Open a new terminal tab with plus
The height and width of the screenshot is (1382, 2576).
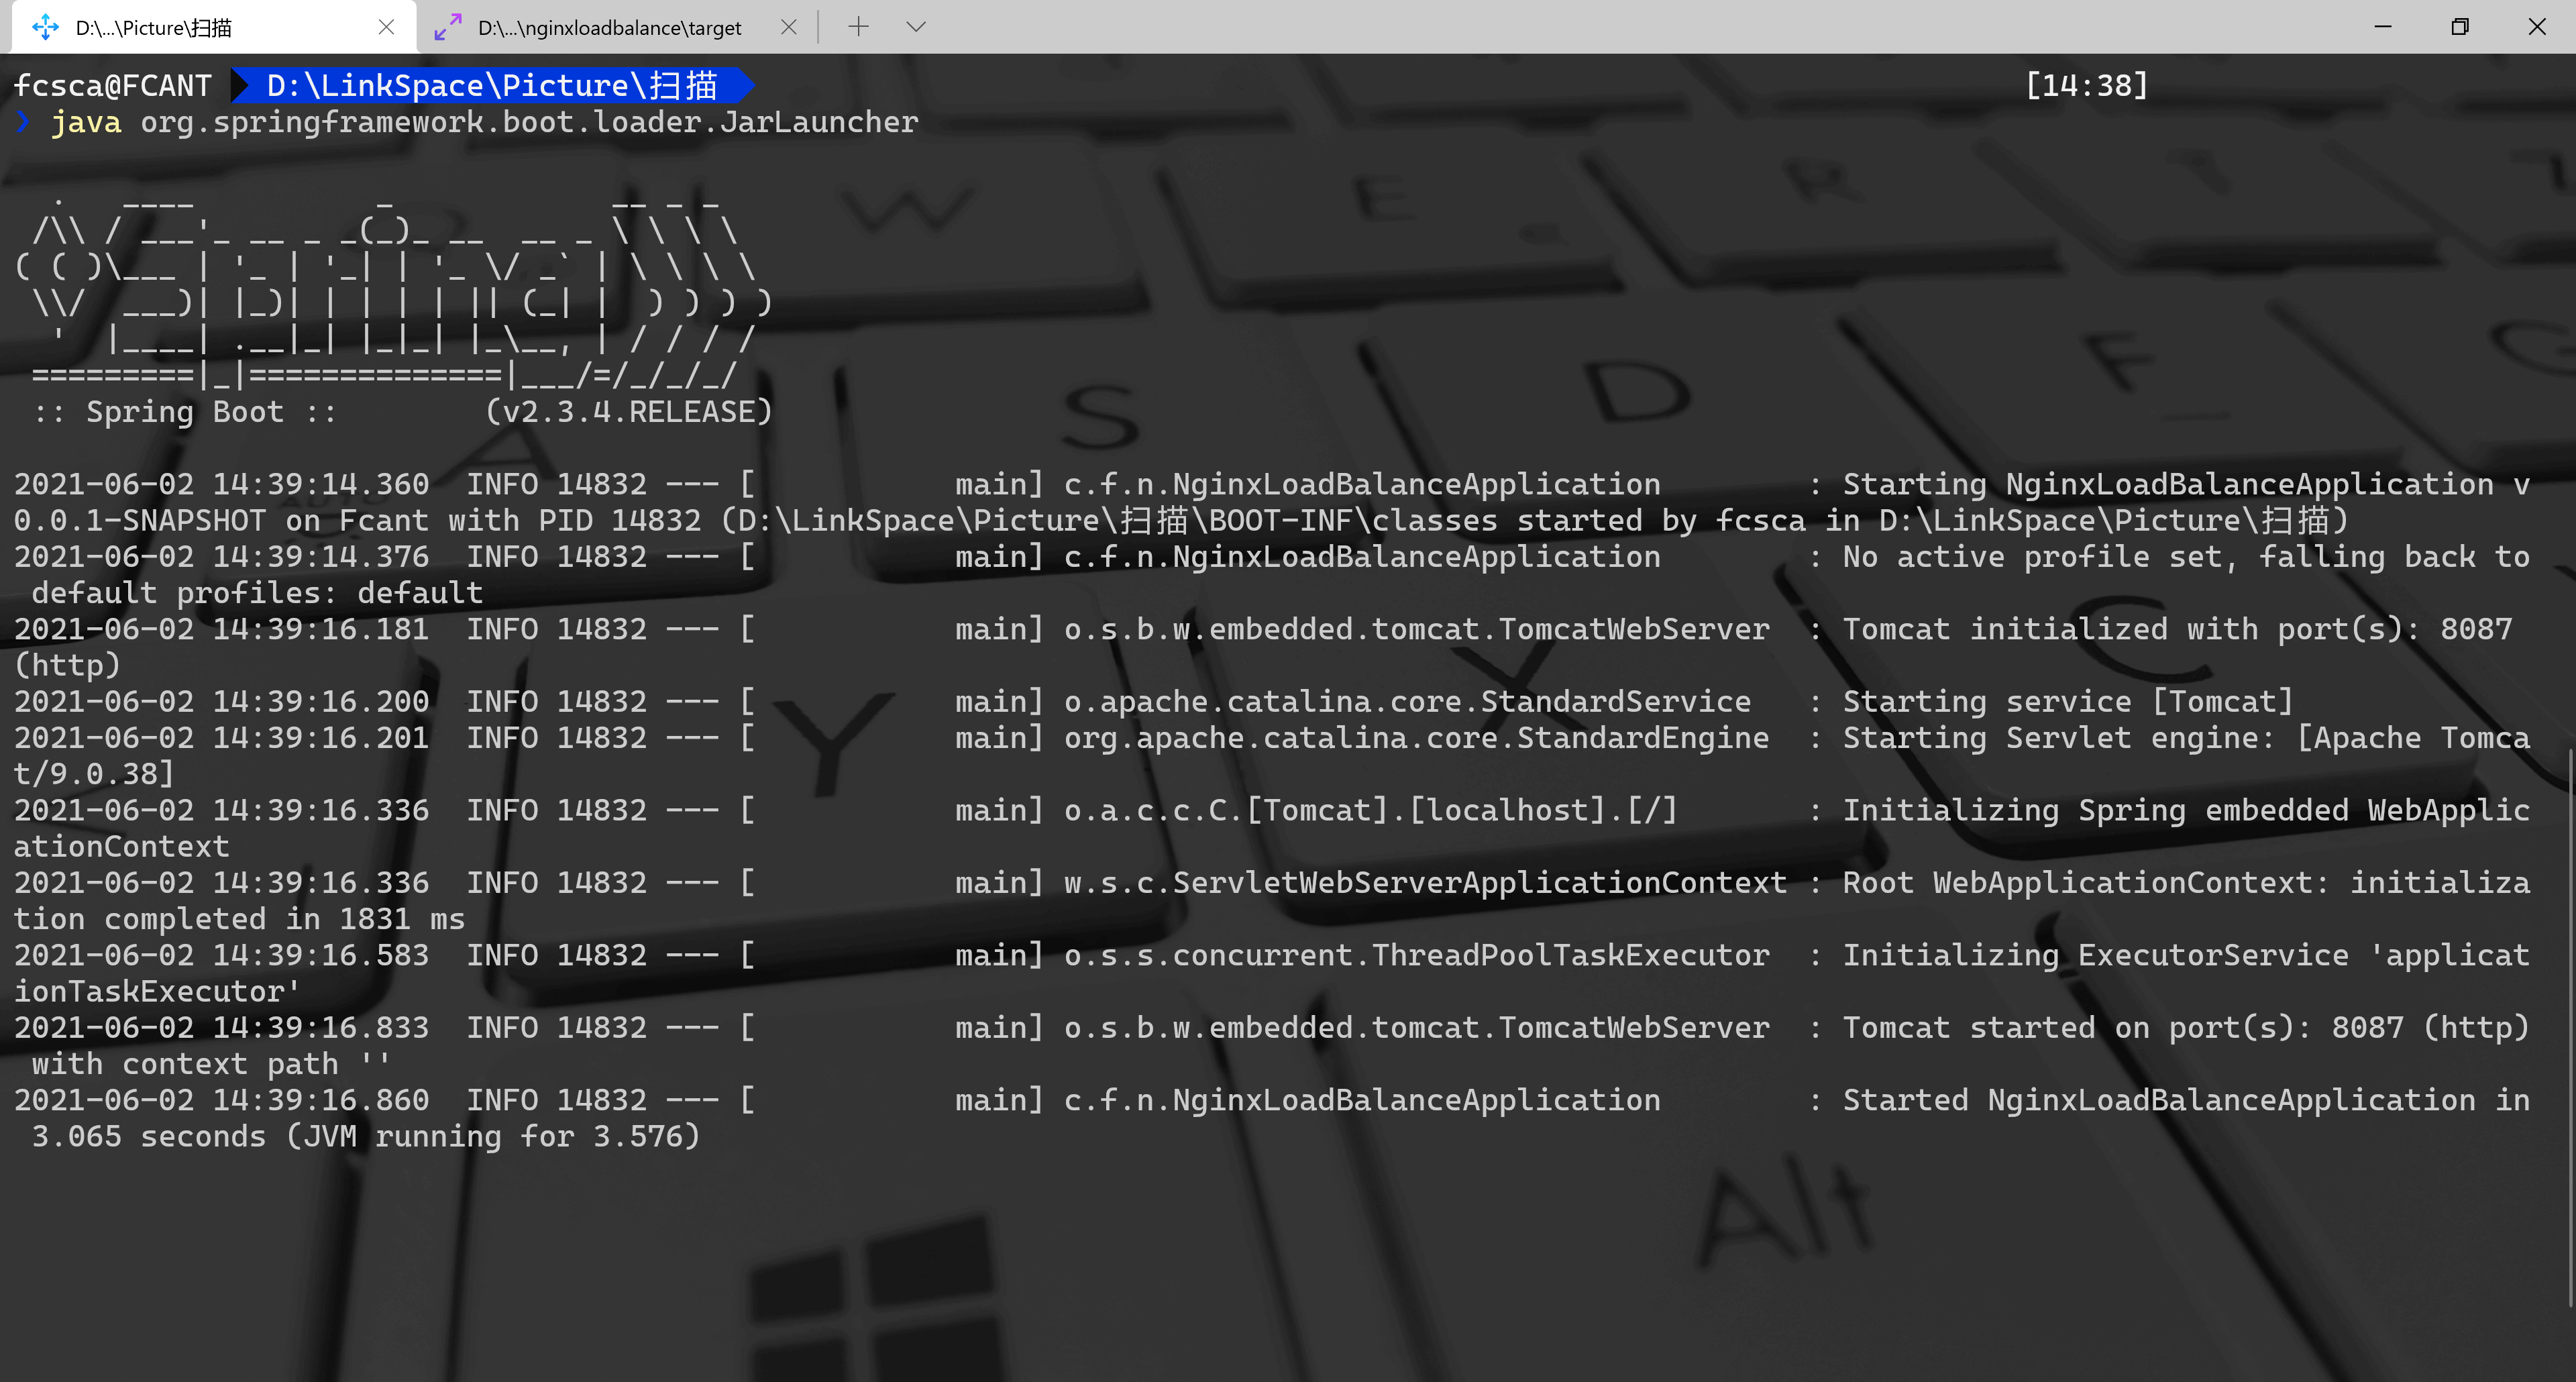(x=858, y=27)
